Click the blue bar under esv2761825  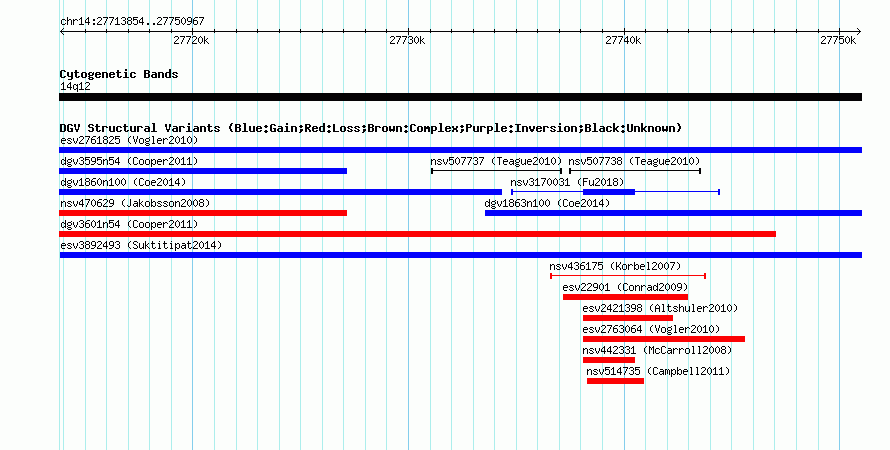(x=460, y=150)
